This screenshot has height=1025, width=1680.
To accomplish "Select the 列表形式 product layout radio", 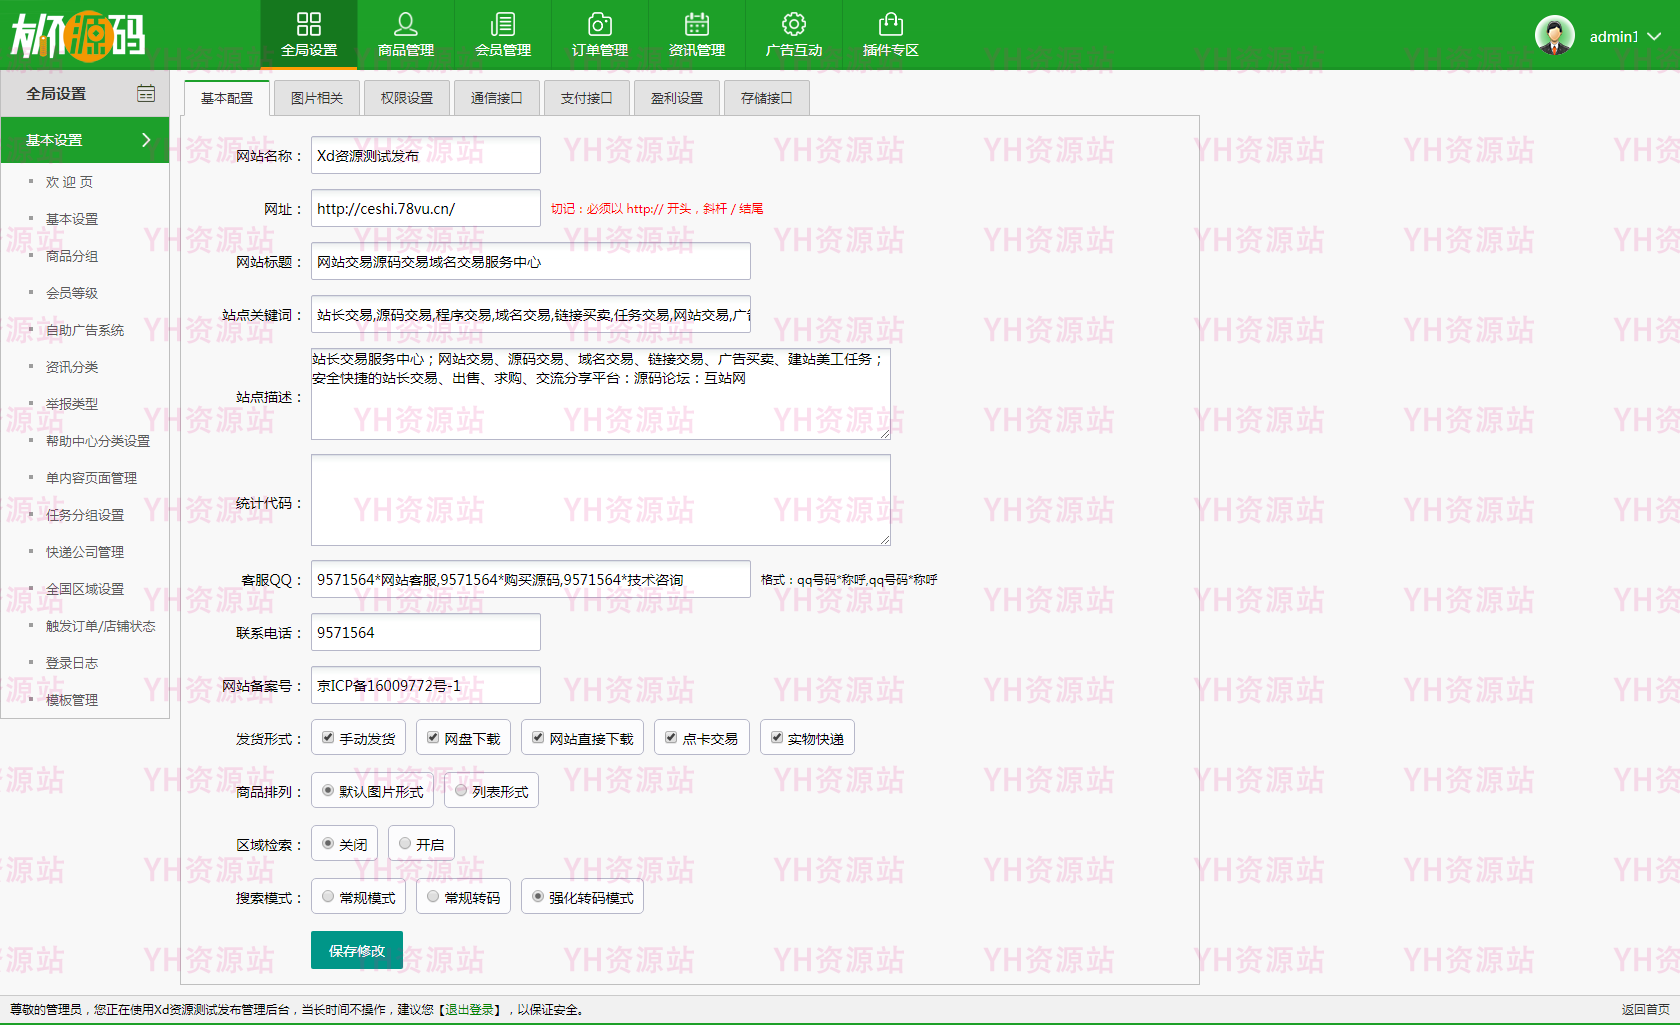I will click(461, 791).
